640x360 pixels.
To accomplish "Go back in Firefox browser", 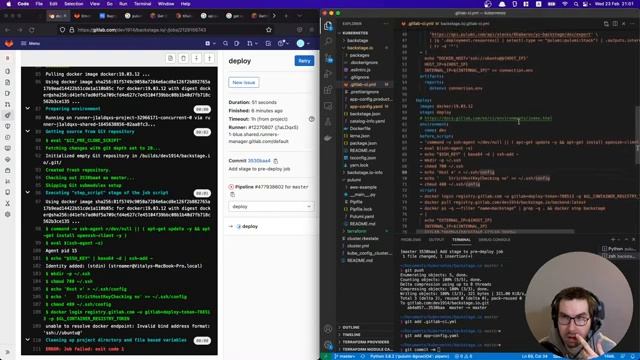I will pyautogui.click(x=8, y=30).
